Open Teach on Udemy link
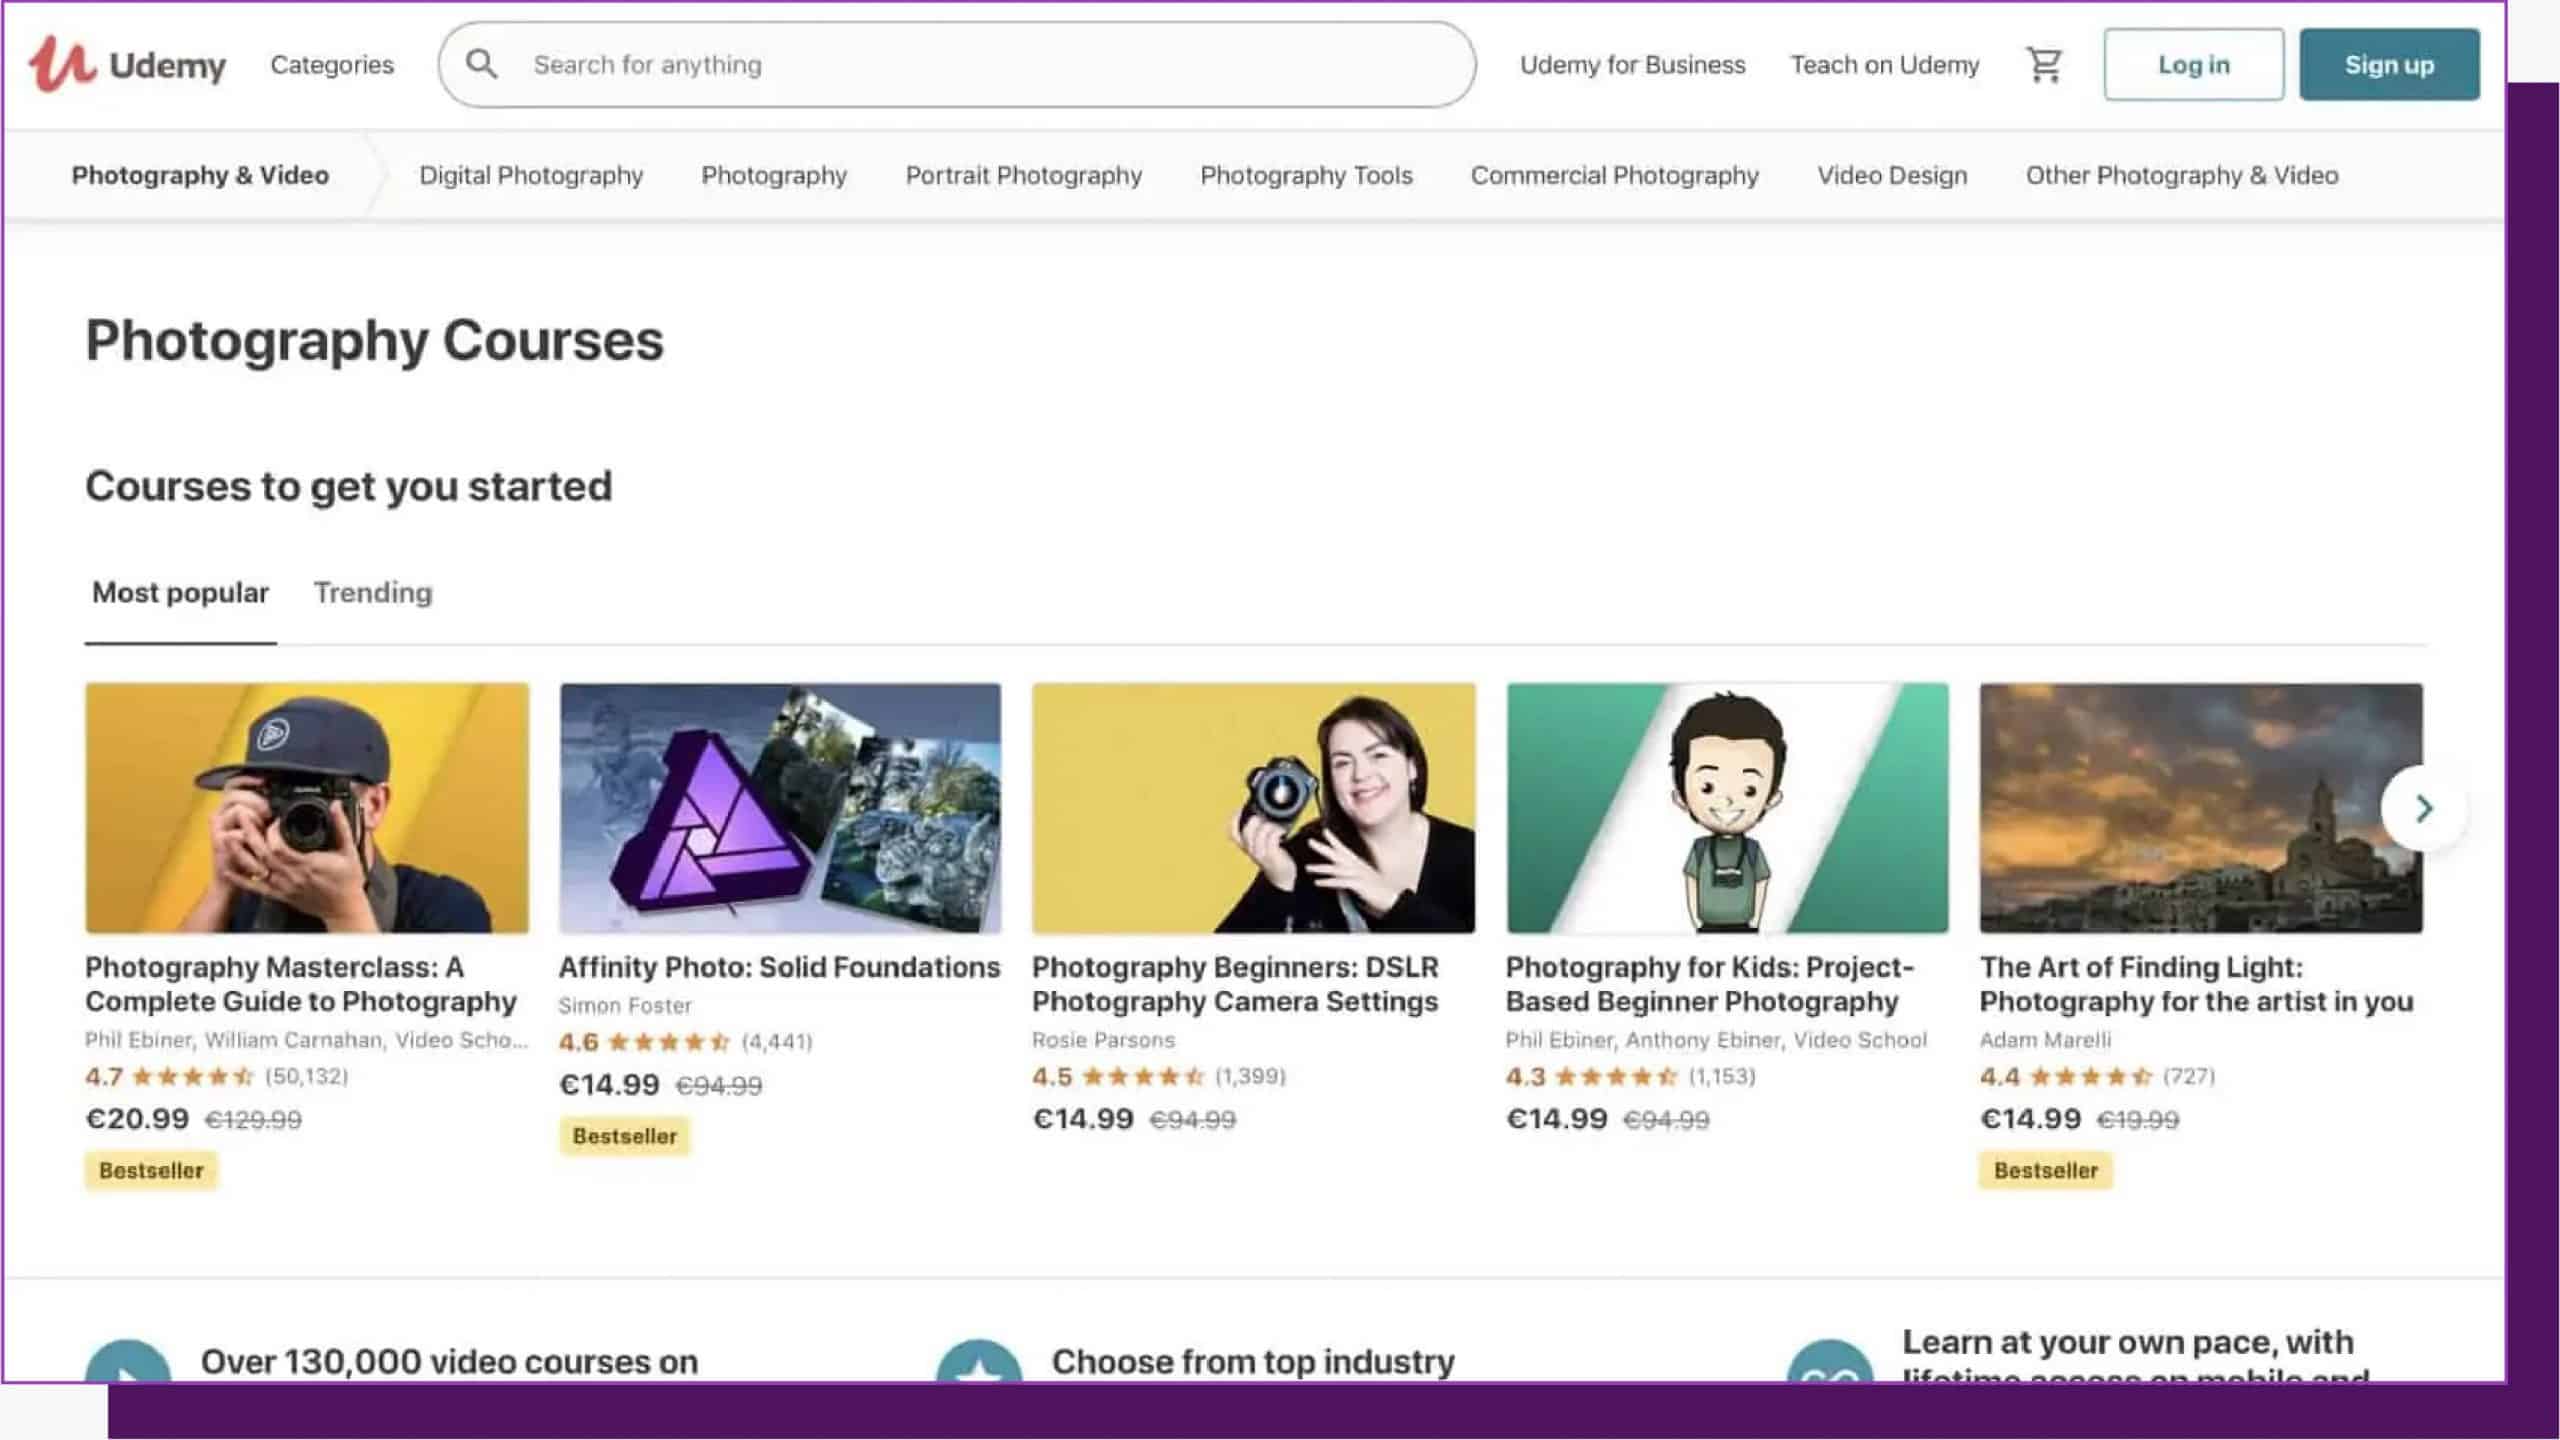Viewport: 2560px width, 1440px height. click(1884, 65)
